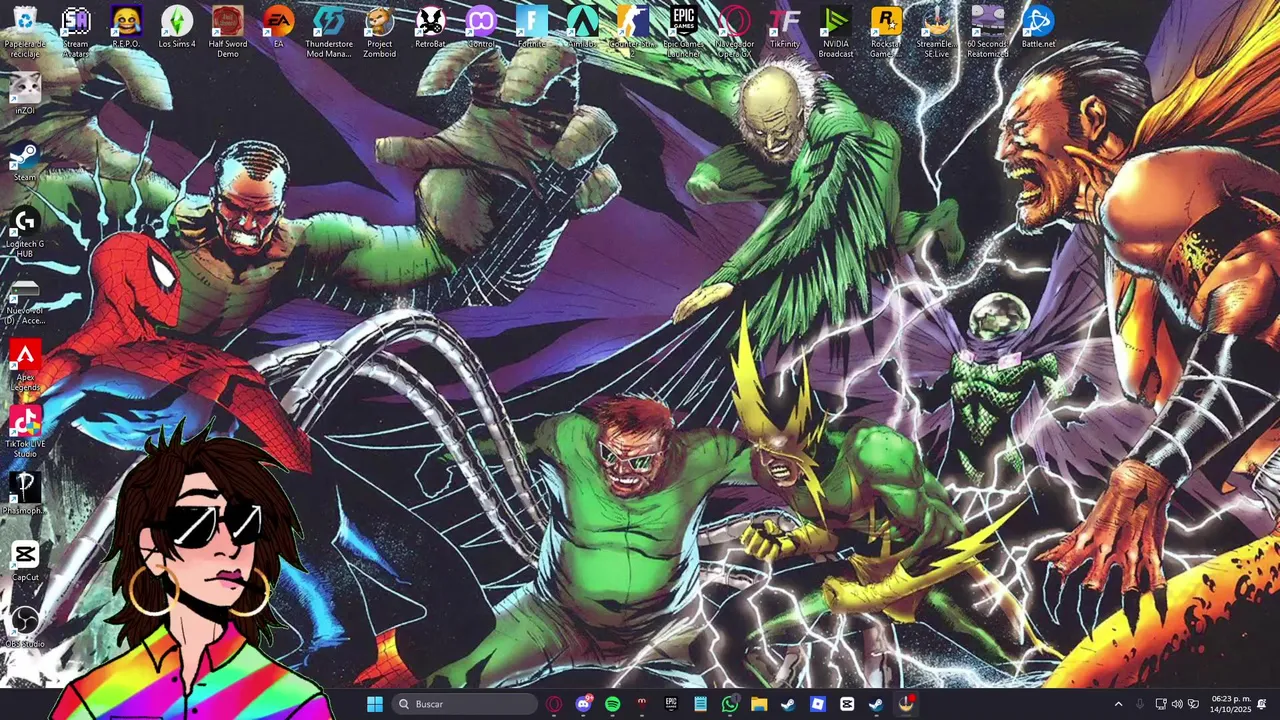
Task: Click the Steam desktop shortcut
Action: click(x=25, y=162)
